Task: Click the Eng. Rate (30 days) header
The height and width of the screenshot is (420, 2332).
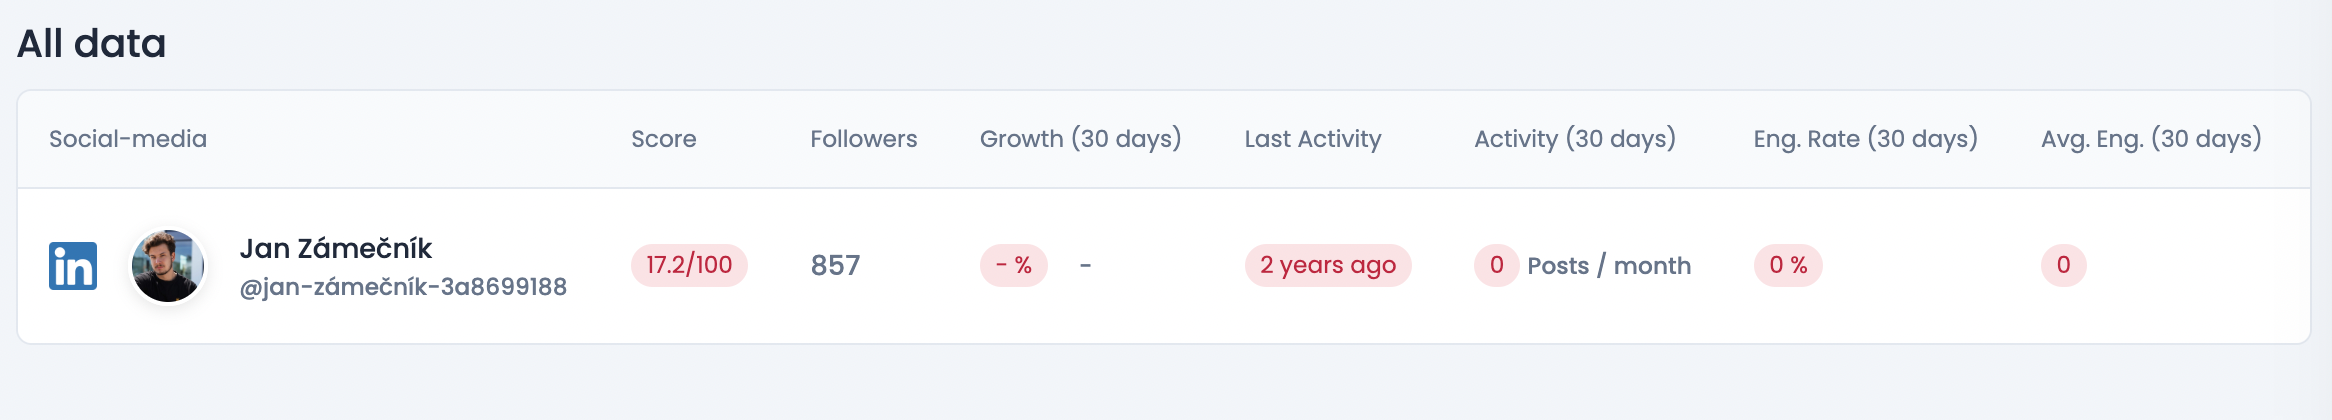Action: [1865, 139]
